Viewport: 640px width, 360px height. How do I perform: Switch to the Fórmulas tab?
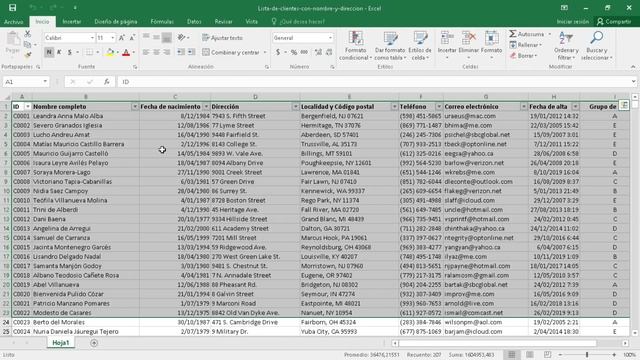[162, 22]
